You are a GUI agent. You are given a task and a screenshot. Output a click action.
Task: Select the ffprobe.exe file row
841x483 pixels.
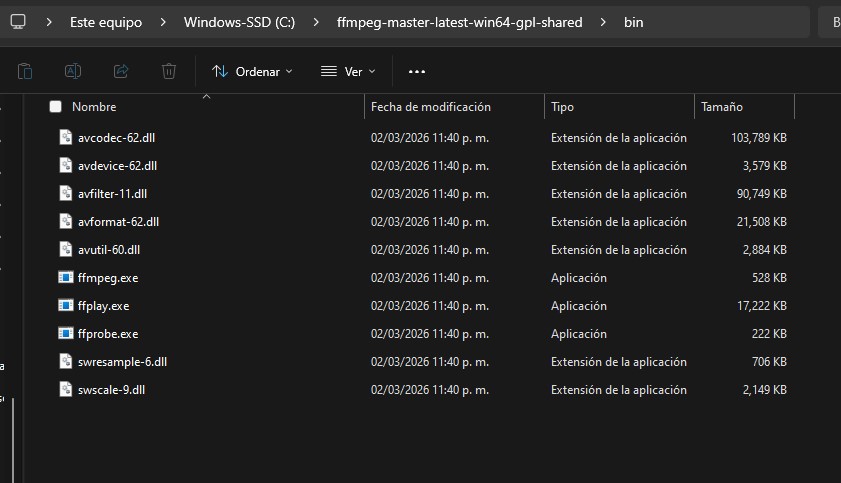click(x=108, y=334)
